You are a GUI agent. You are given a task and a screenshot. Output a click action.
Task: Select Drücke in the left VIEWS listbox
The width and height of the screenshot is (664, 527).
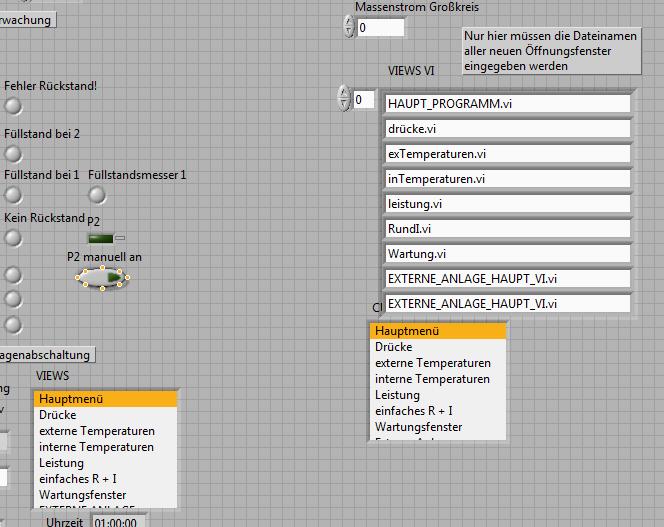tap(105, 415)
